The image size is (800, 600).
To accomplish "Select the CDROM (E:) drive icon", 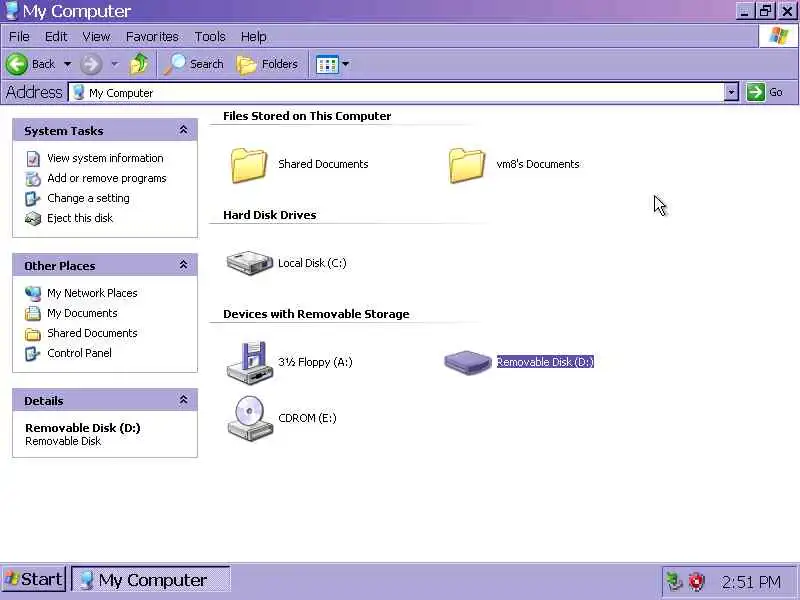I will [x=249, y=418].
